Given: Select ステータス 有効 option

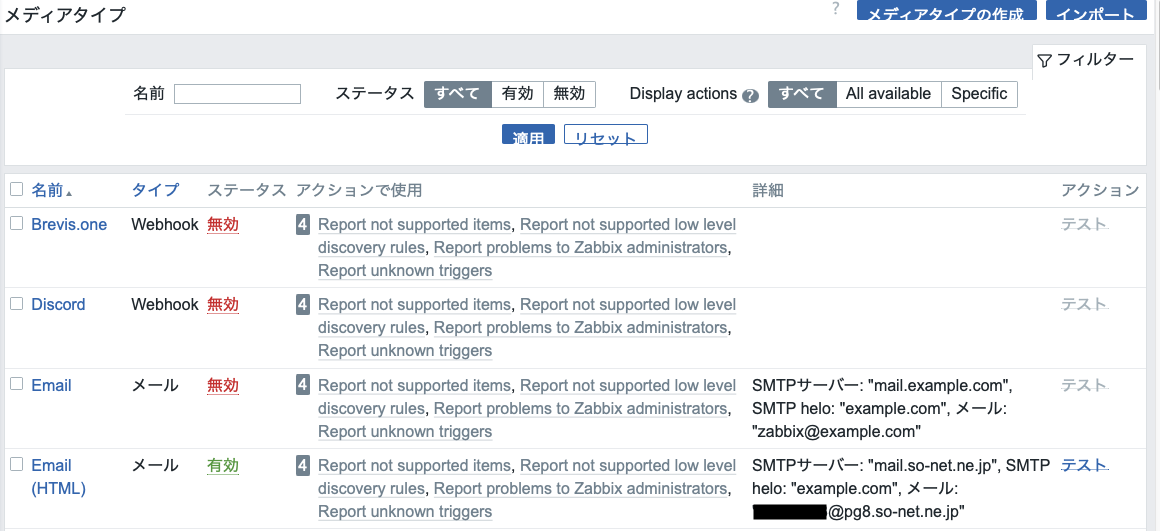Looking at the screenshot, I should (x=517, y=94).
